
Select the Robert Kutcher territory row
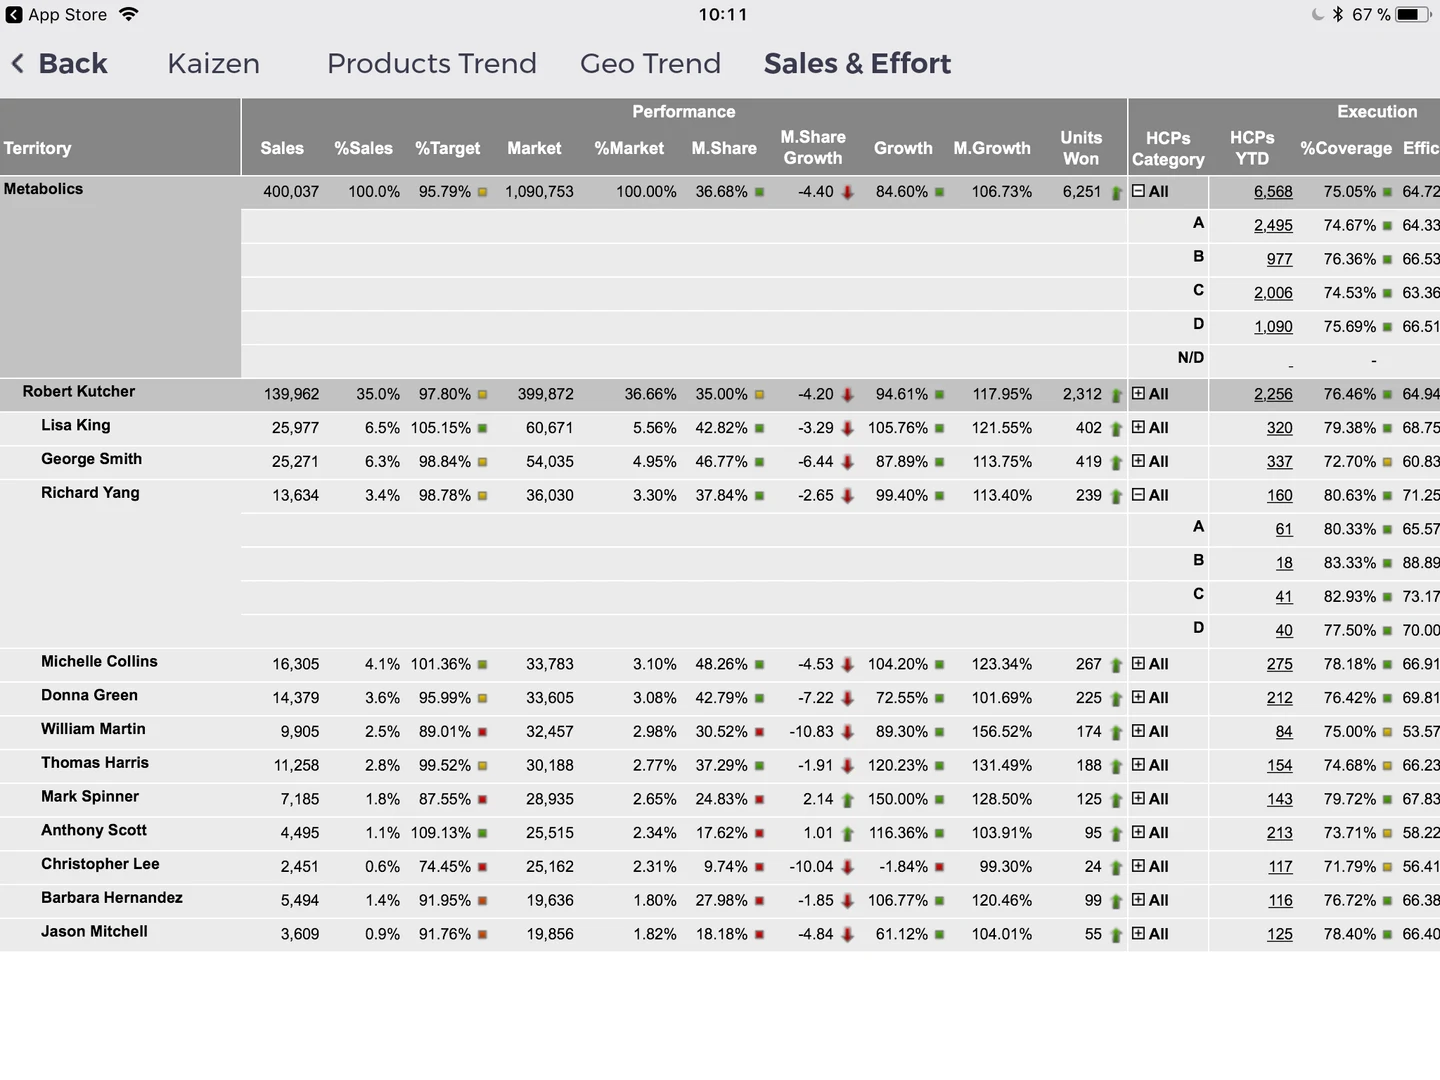point(720,394)
